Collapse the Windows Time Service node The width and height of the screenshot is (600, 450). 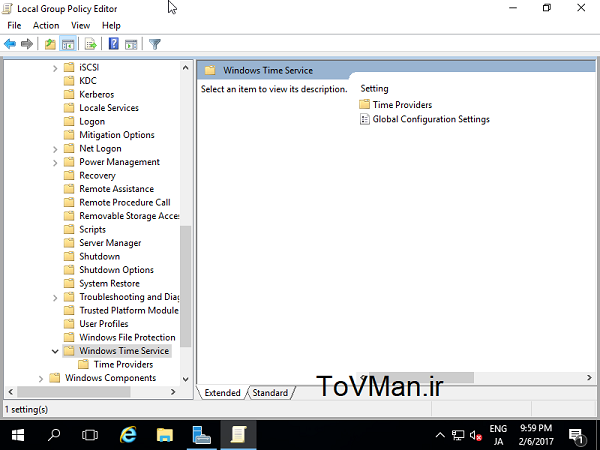pyautogui.click(x=55, y=351)
